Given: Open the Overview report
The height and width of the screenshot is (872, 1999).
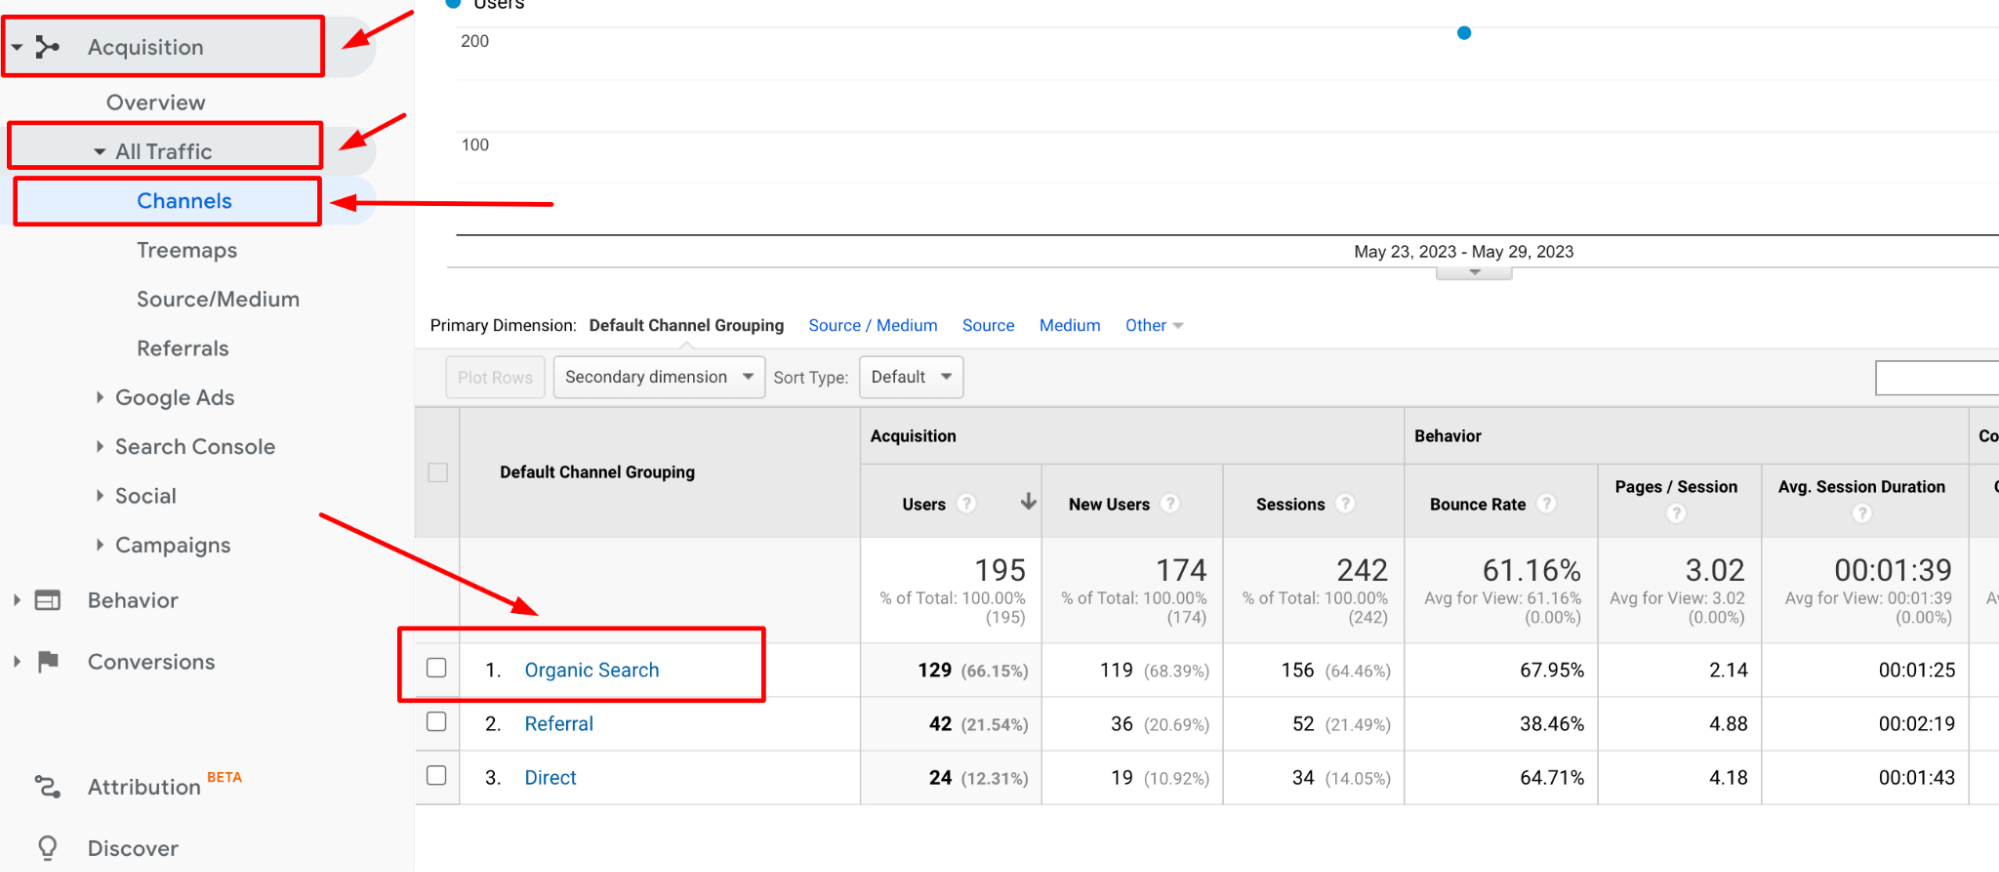Looking at the screenshot, I should pyautogui.click(x=156, y=102).
